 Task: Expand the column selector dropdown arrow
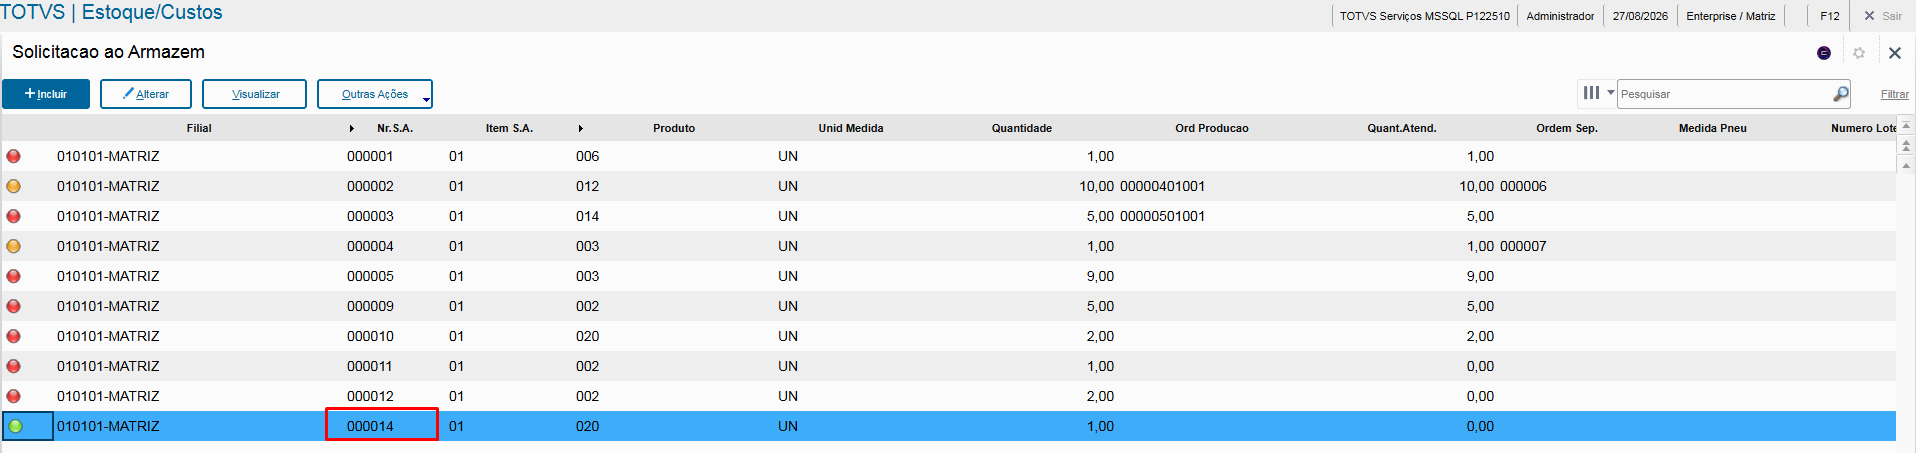click(1610, 93)
